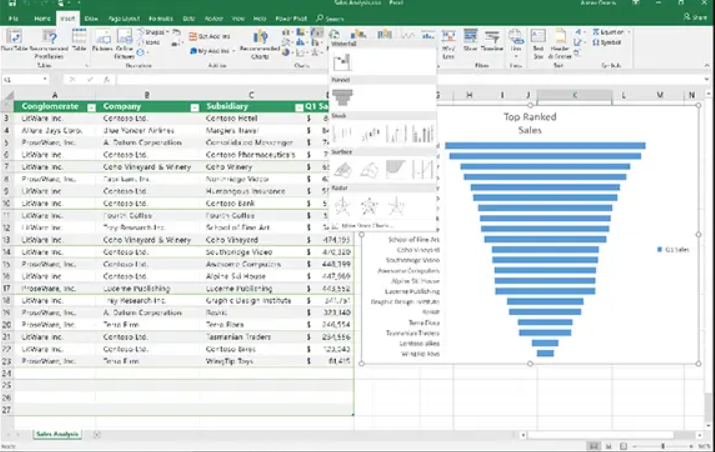This screenshot has width=715, height=452.
Task: Switch to the Draw tab
Action: pos(91,19)
